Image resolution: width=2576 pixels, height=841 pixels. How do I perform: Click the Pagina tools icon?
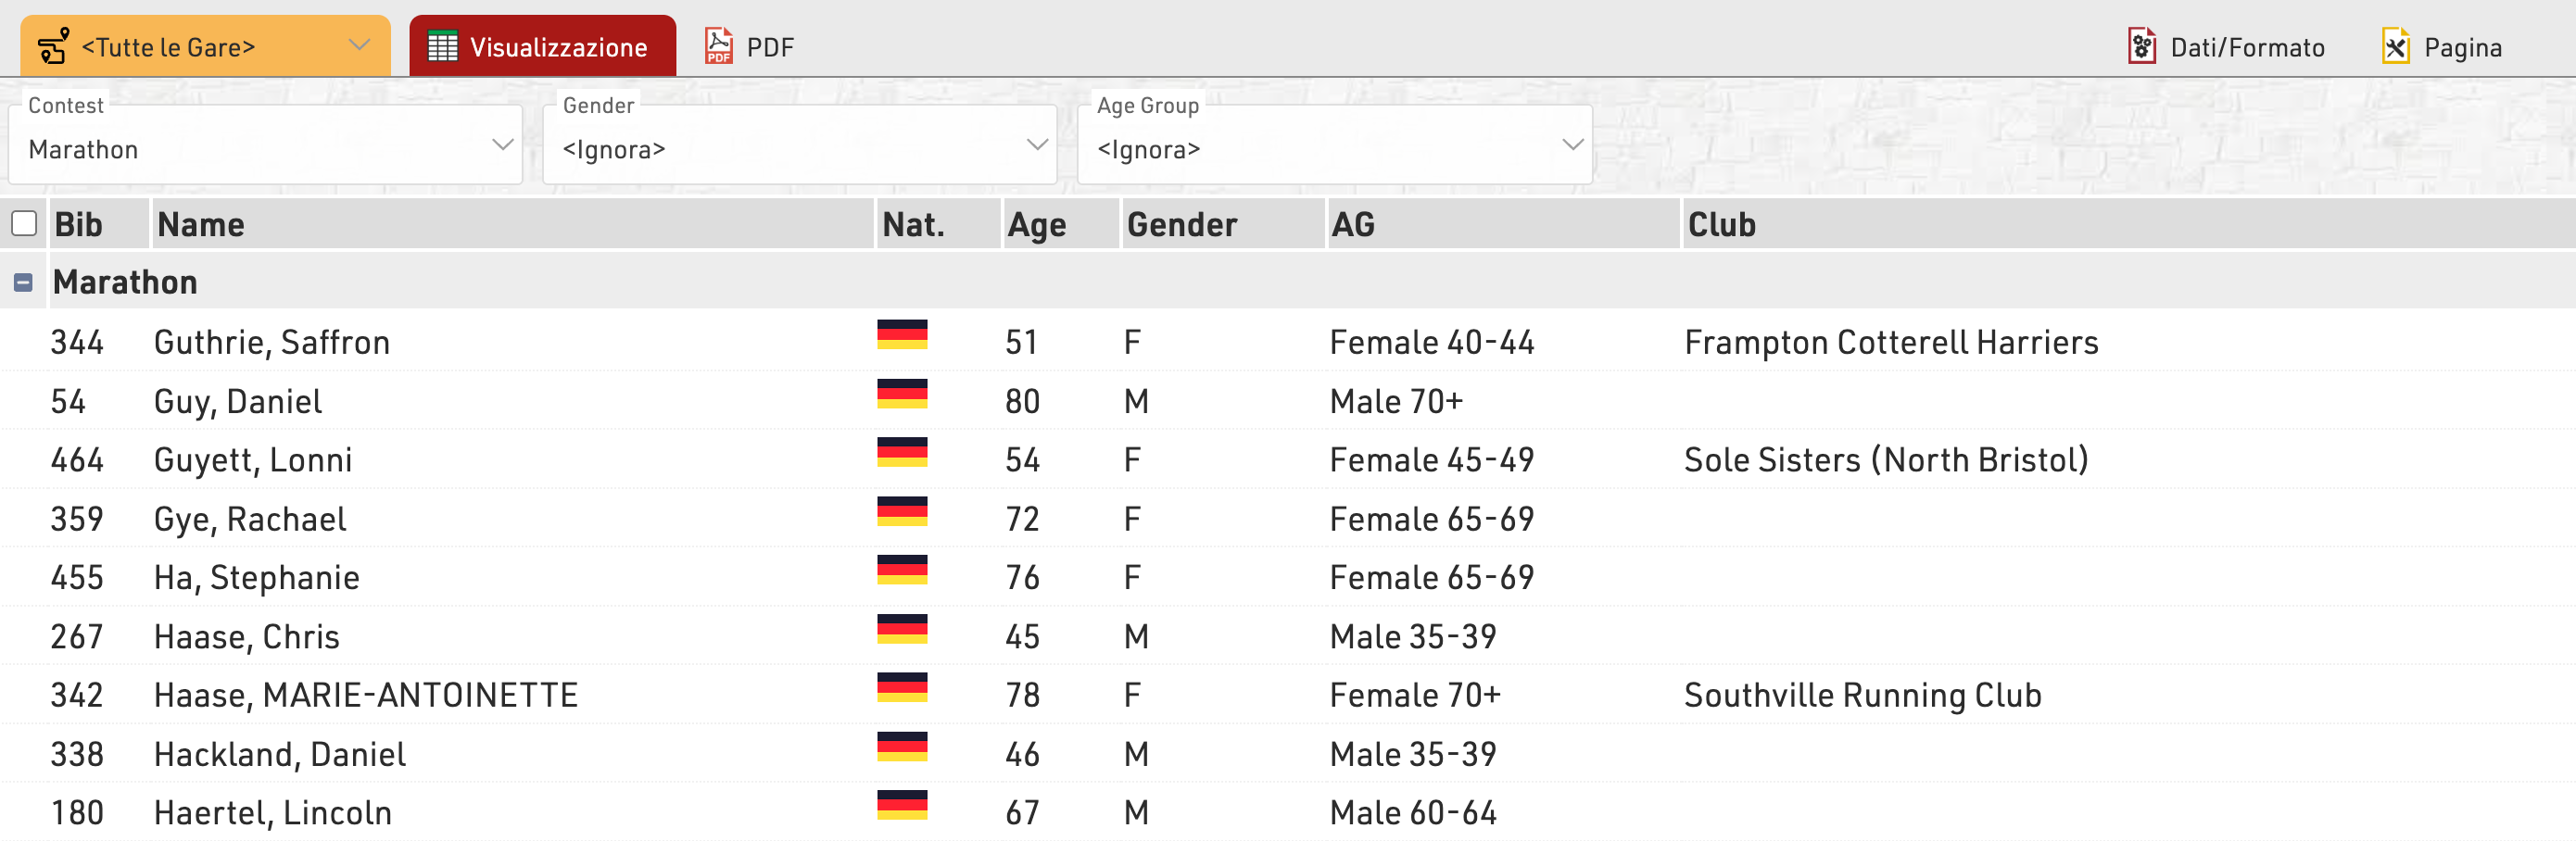(x=2395, y=47)
